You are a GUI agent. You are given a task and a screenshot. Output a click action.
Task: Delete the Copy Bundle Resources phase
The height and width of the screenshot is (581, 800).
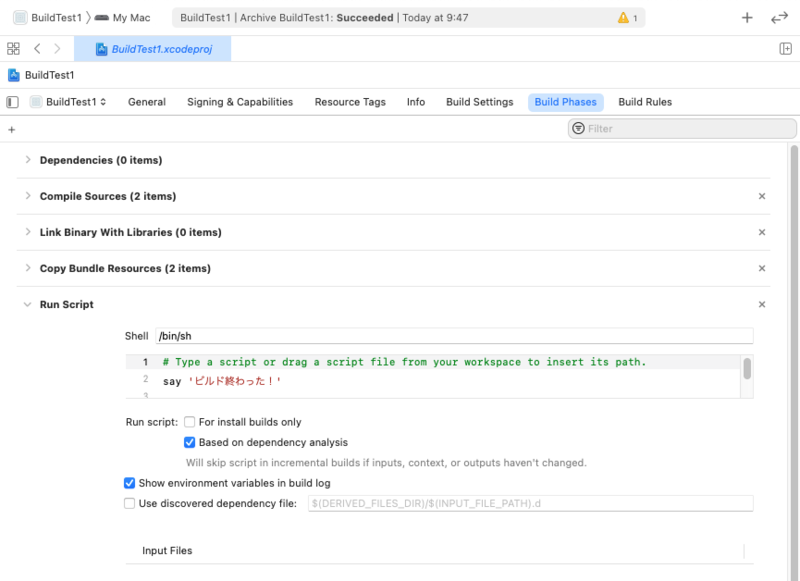tap(762, 268)
